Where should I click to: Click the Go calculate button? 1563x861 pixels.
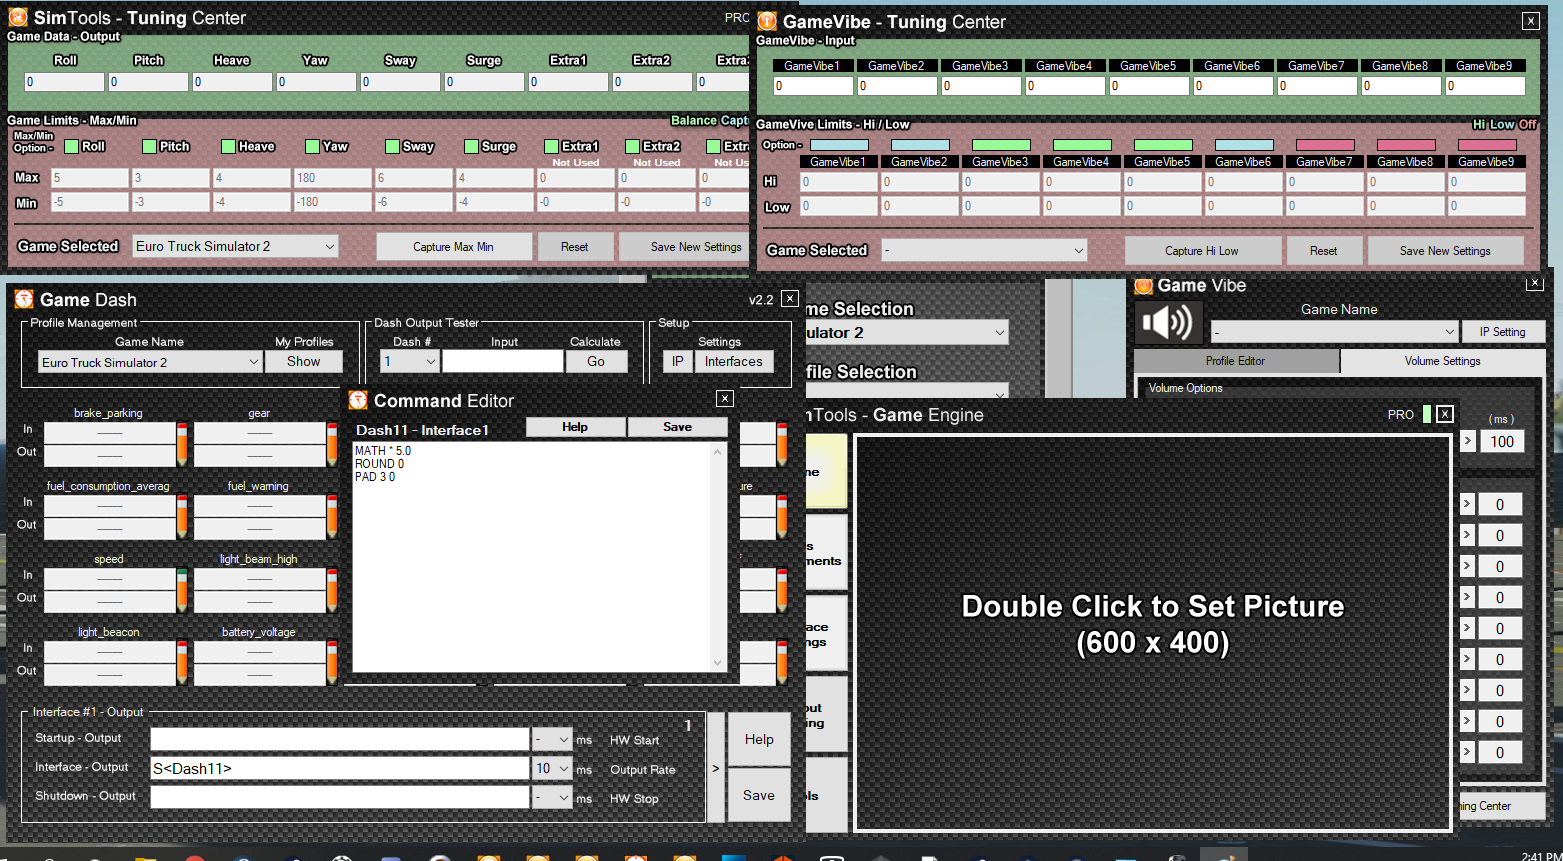pyautogui.click(x=596, y=362)
